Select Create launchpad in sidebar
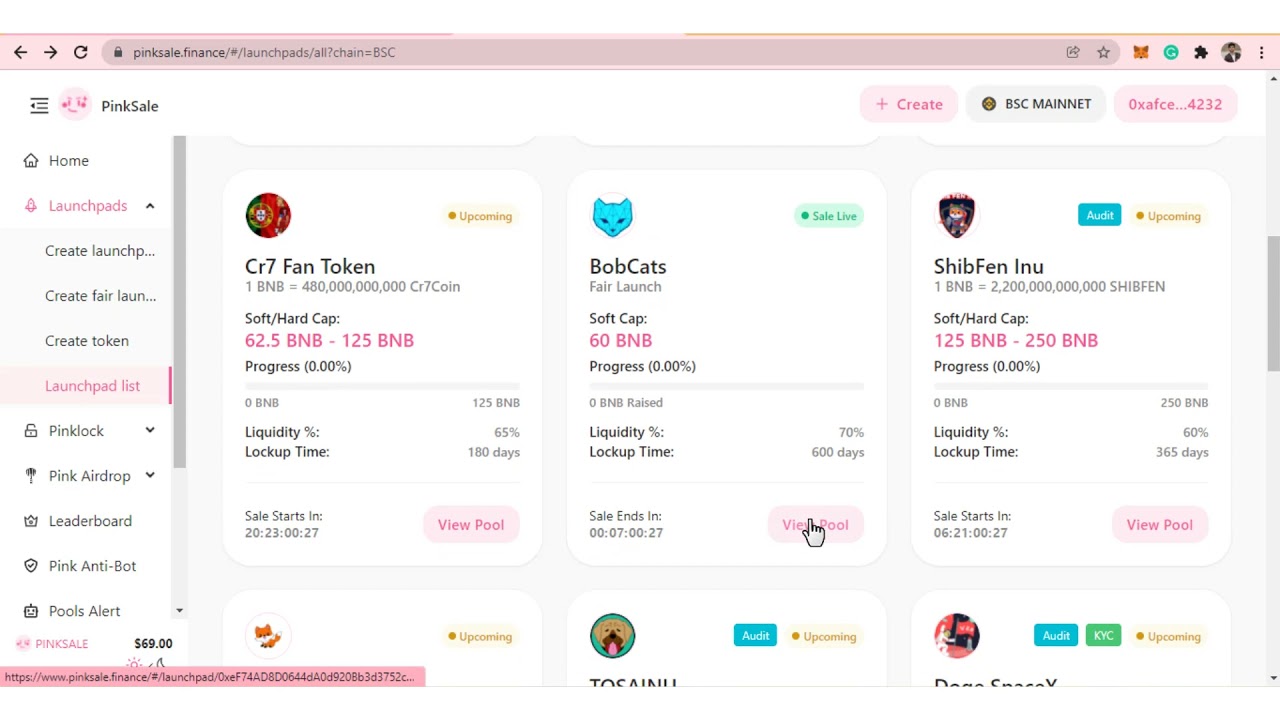 point(100,250)
